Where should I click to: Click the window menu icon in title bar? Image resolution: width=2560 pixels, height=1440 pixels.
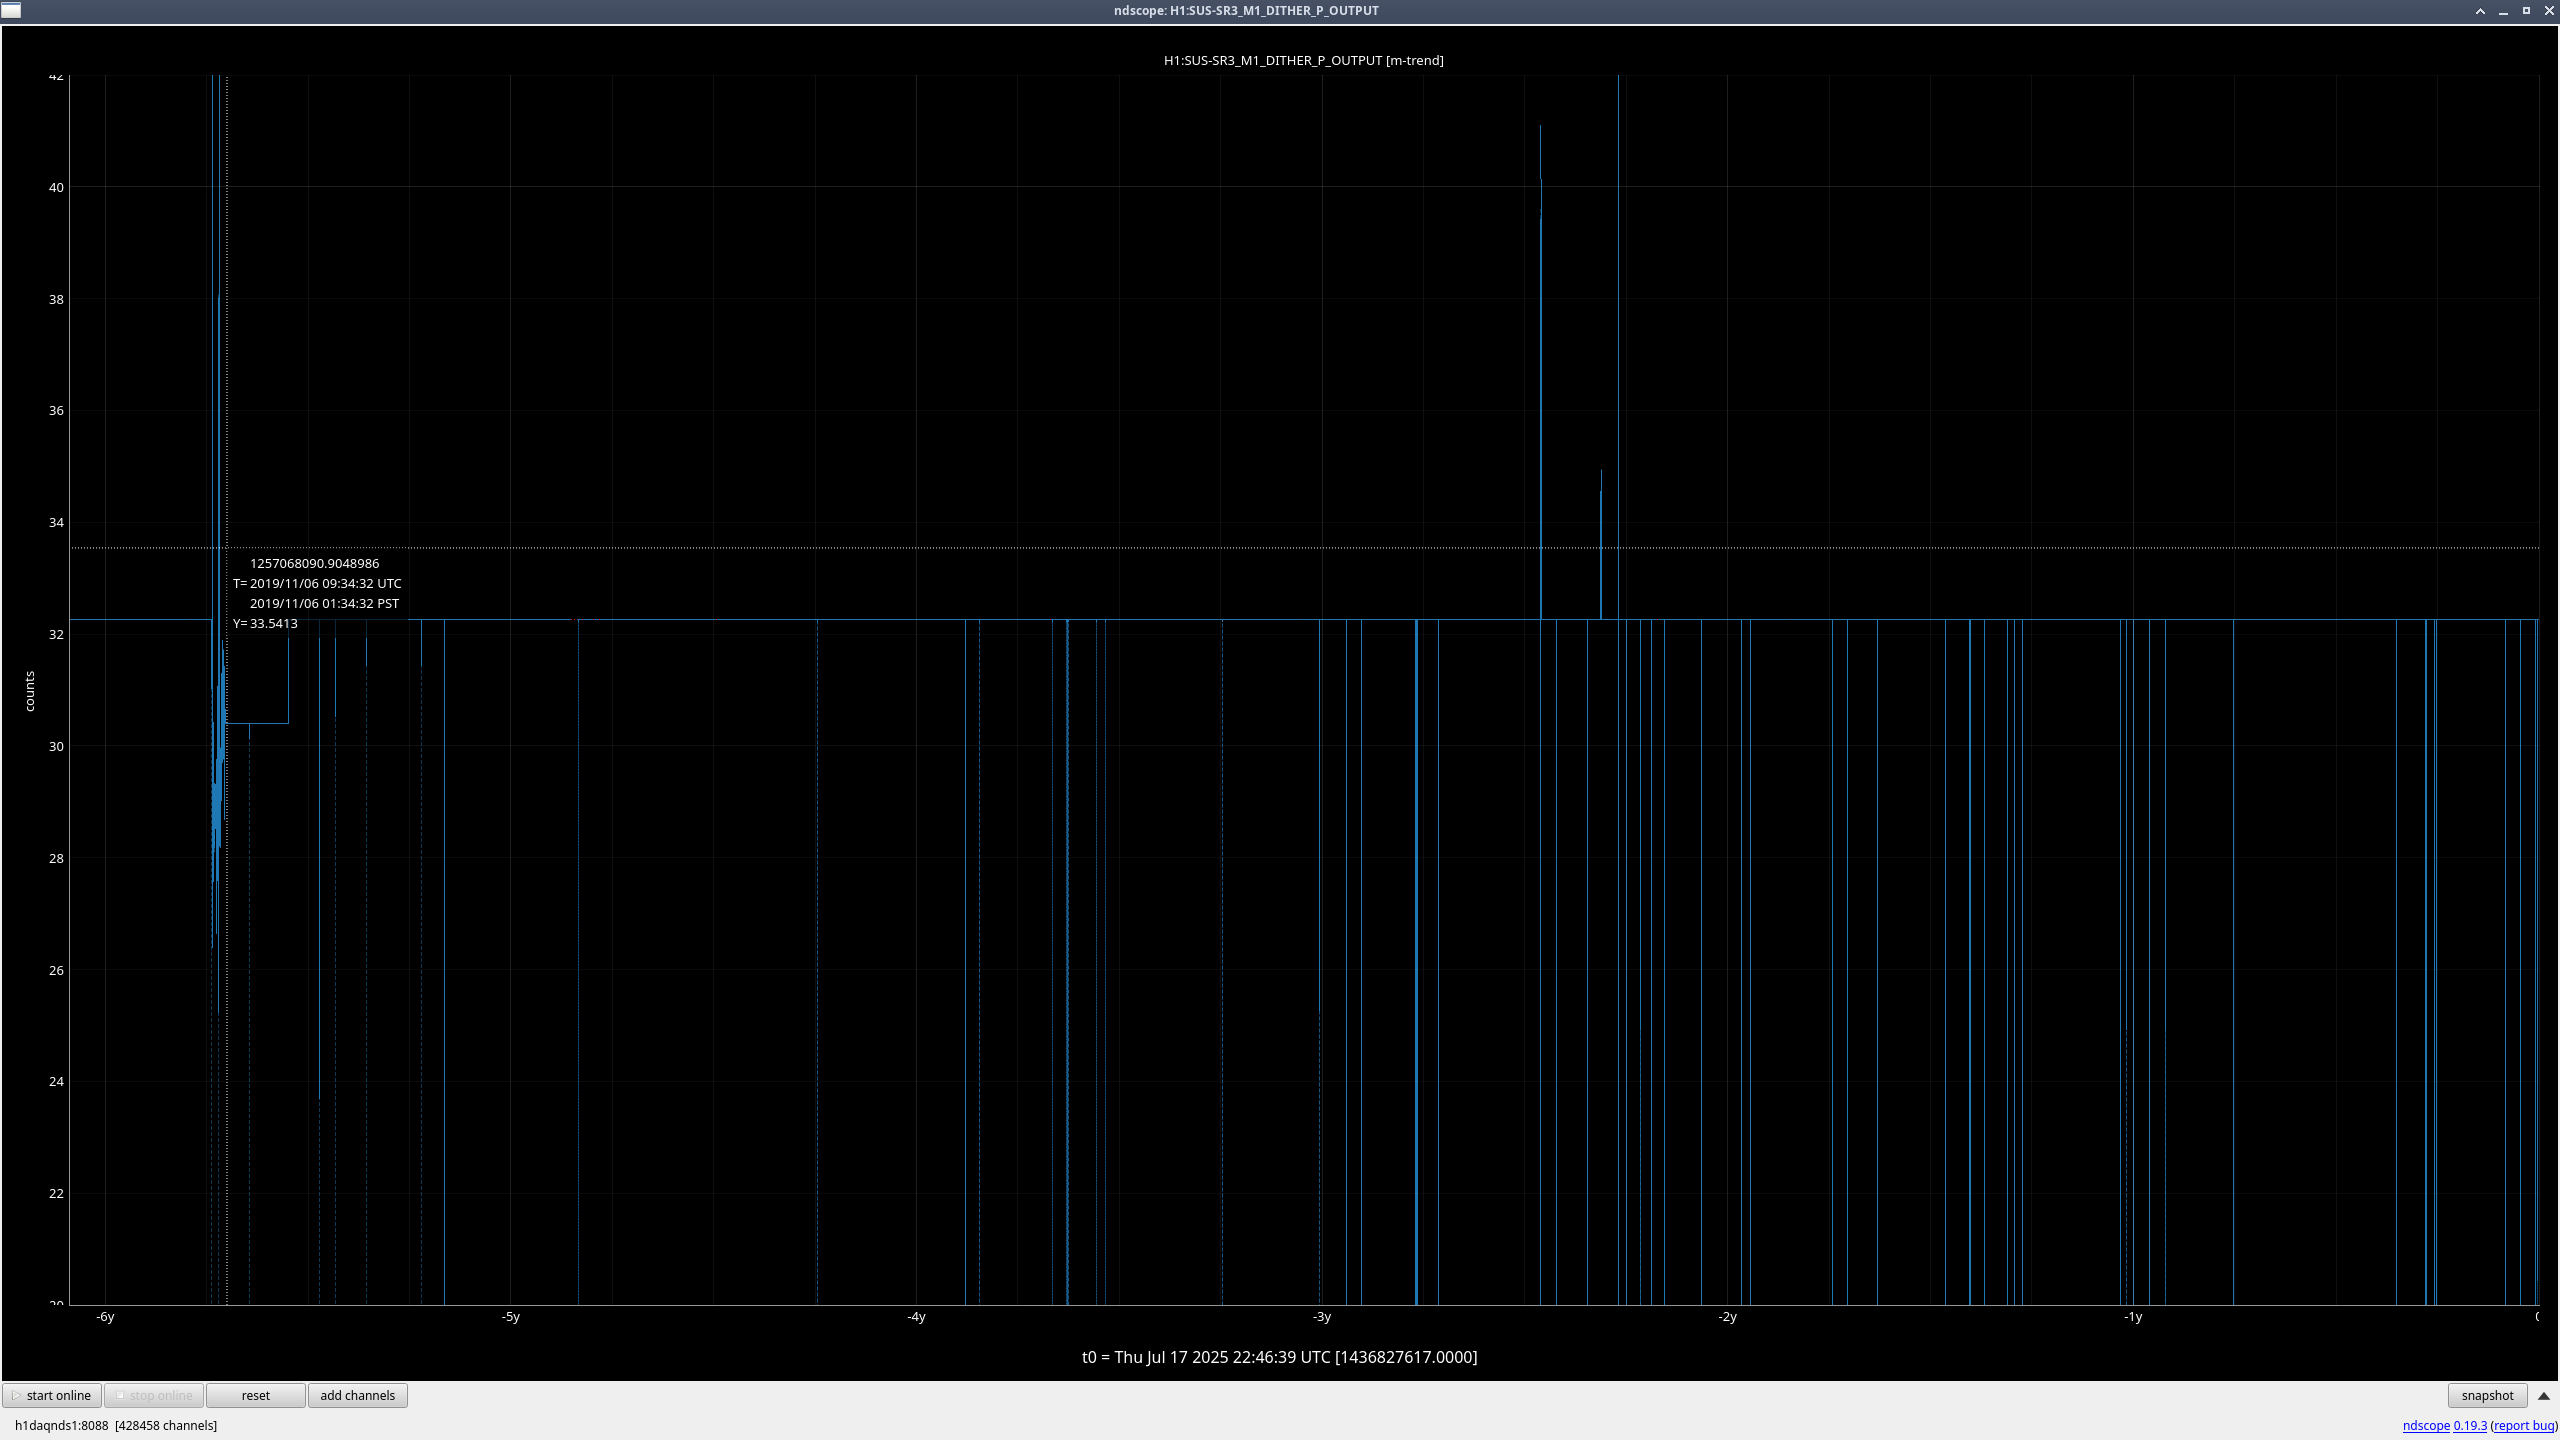point(11,11)
